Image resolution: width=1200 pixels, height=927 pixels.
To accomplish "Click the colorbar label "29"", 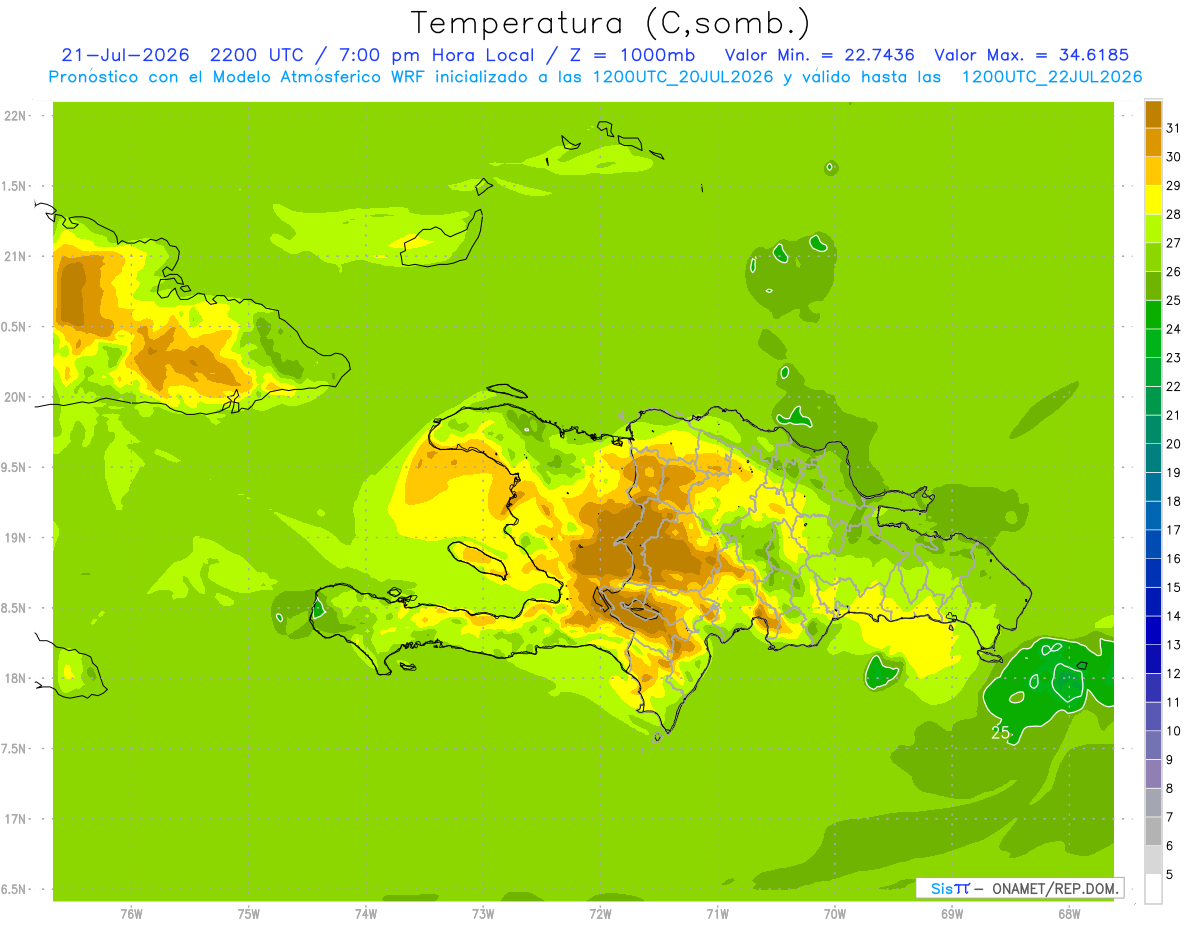I will tap(1173, 185).
